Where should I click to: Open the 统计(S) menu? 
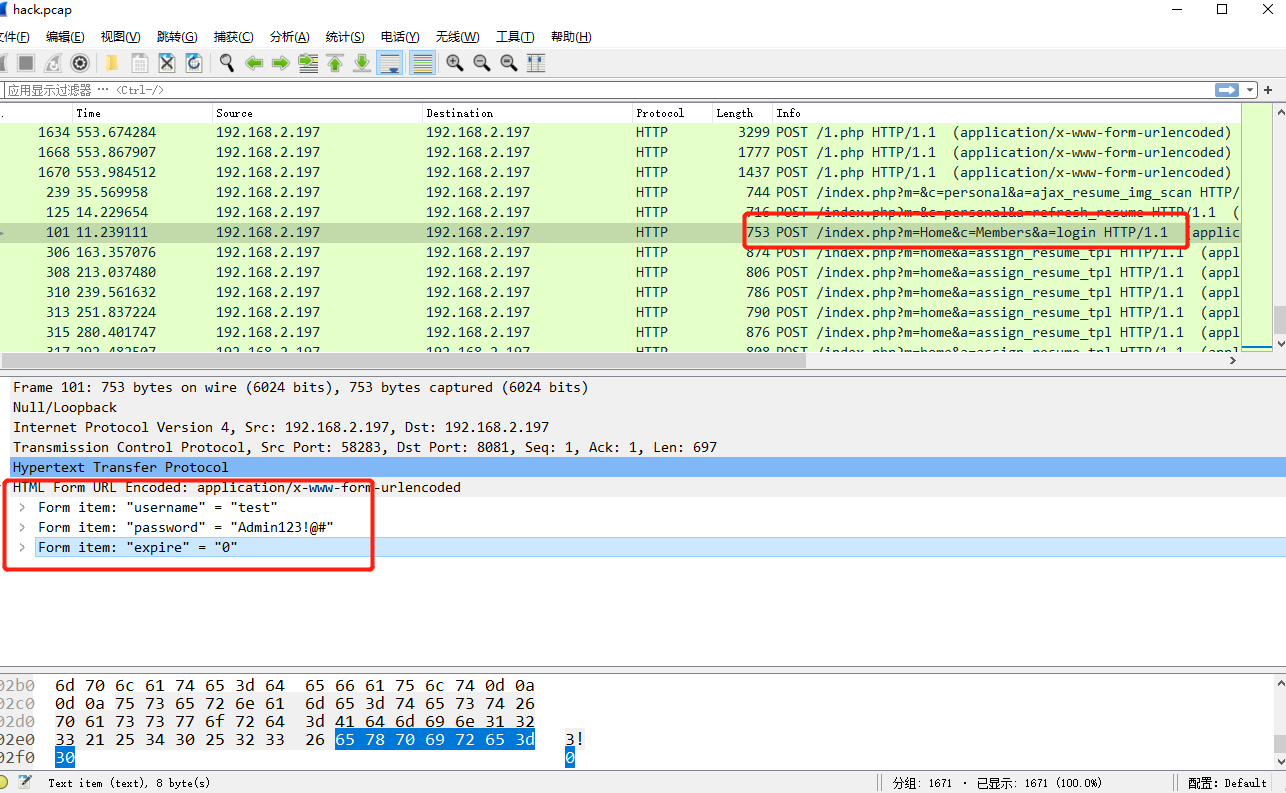click(x=345, y=37)
